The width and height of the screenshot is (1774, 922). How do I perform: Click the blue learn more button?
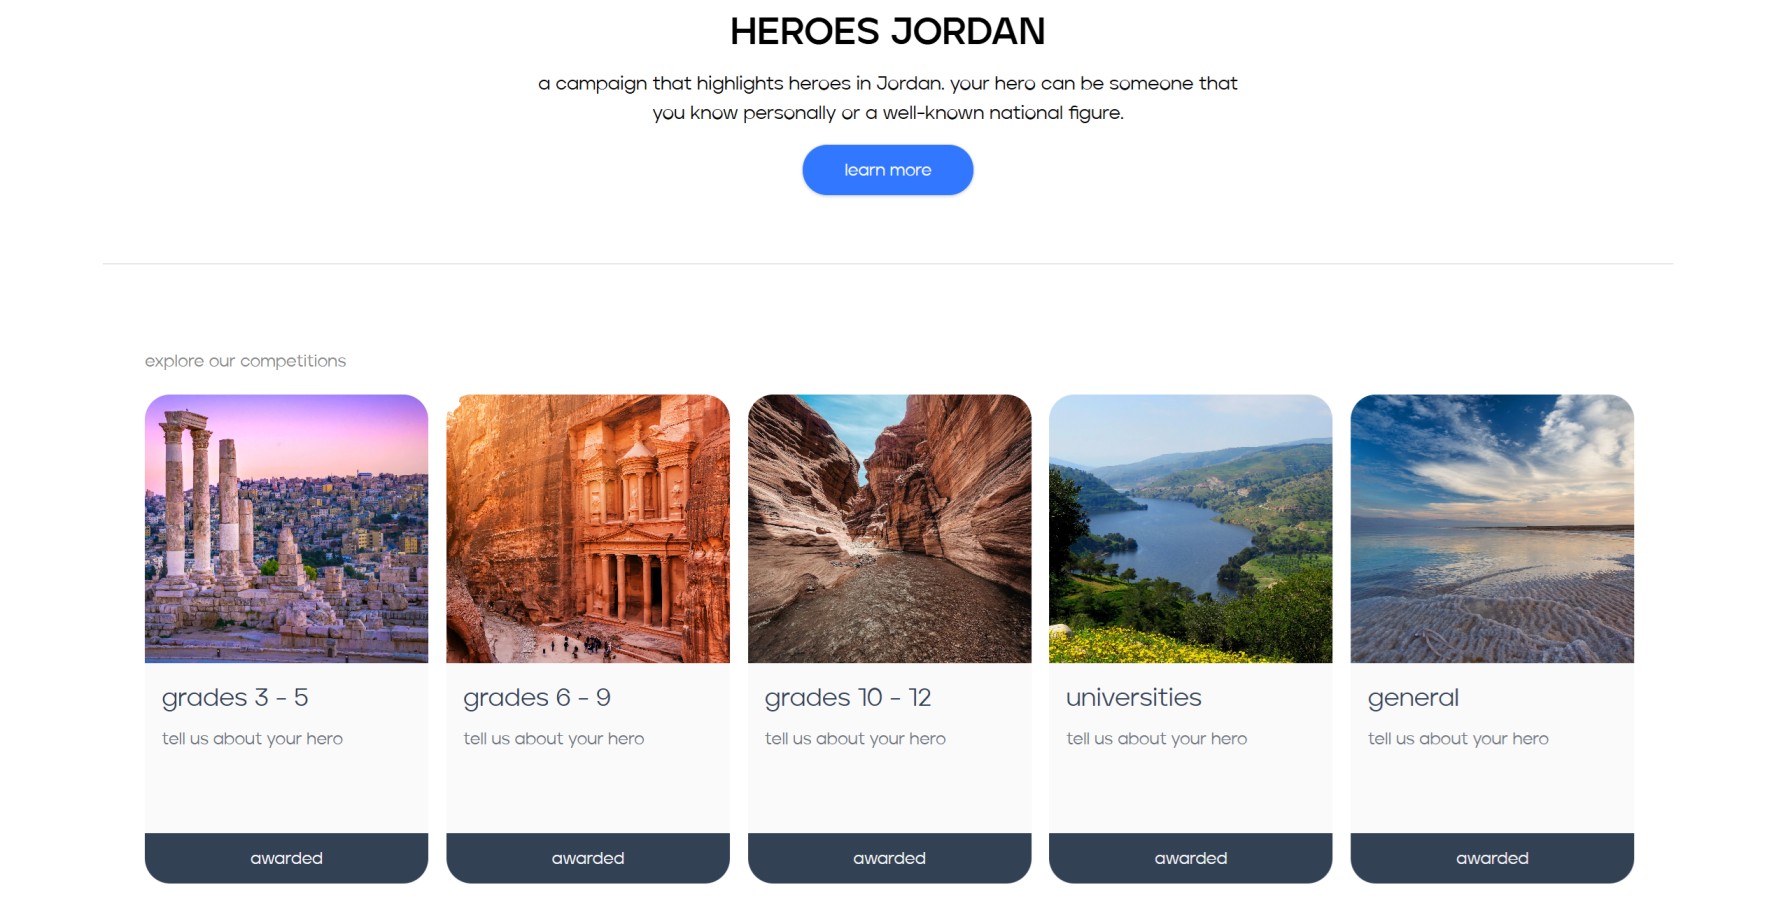(887, 170)
